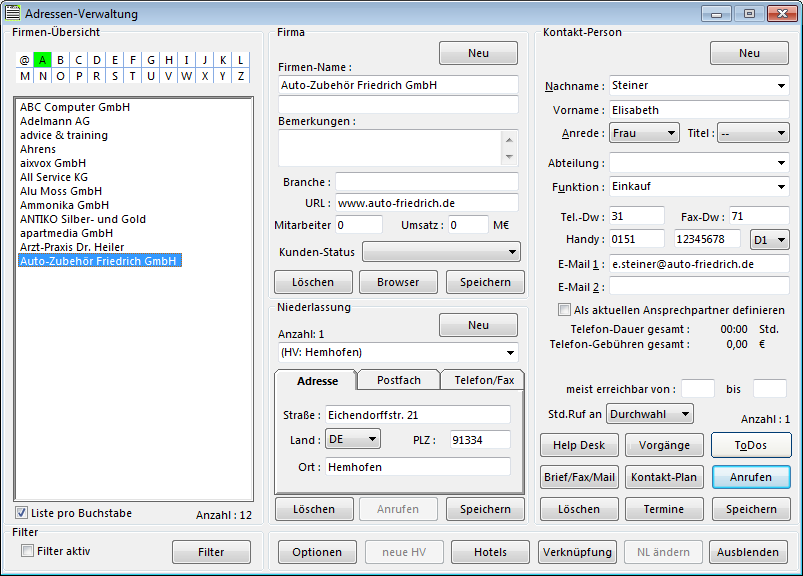Switch to the Postfach tab
The width and height of the screenshot is (803, 576).
[x=398, y=380]
